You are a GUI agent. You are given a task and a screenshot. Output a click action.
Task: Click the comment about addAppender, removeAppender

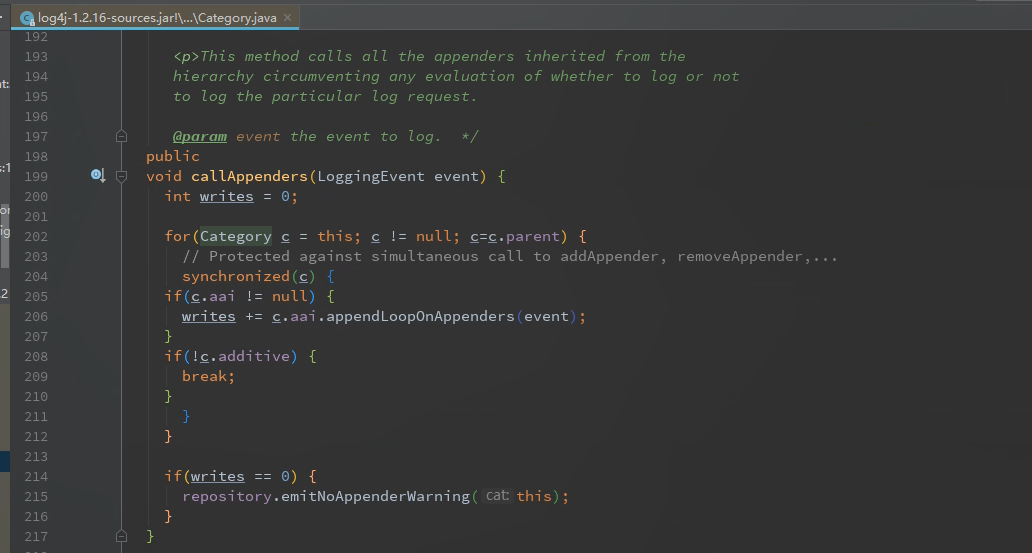pos(509,257)
